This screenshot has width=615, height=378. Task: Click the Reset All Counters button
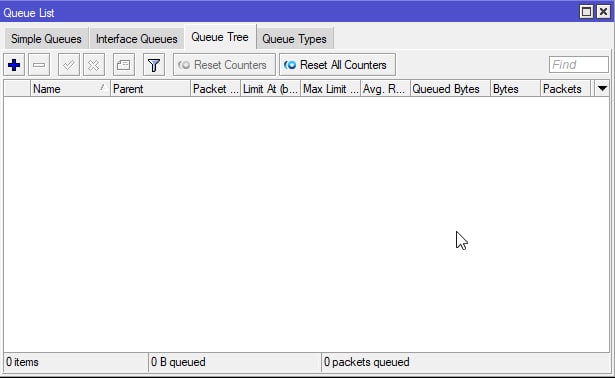click(x=337, y=65)
